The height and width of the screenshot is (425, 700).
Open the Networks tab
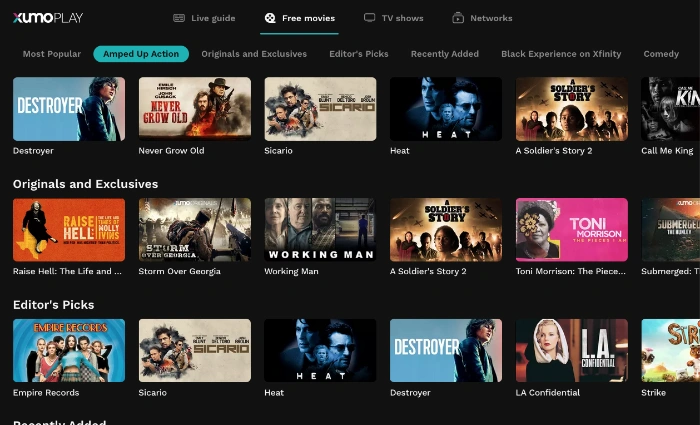482,18
